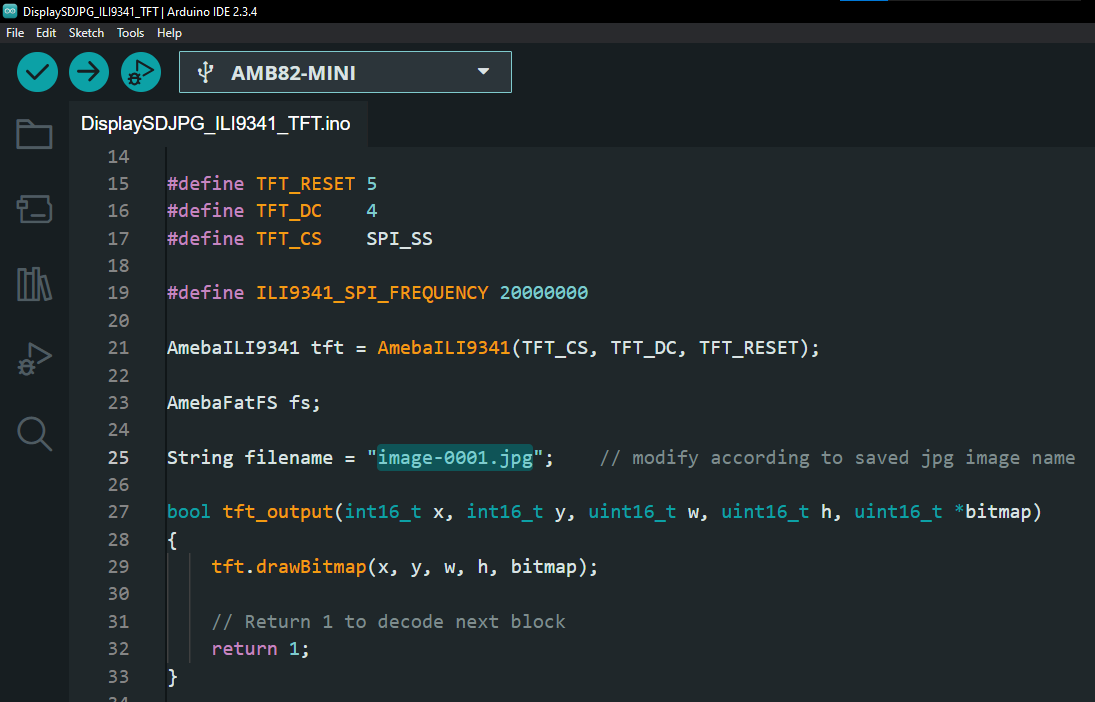Image resolution: width=1095 pixels, height=702 pixels.
Task: Open the Search magnifier in the sidebar
Action: (34, 433)
